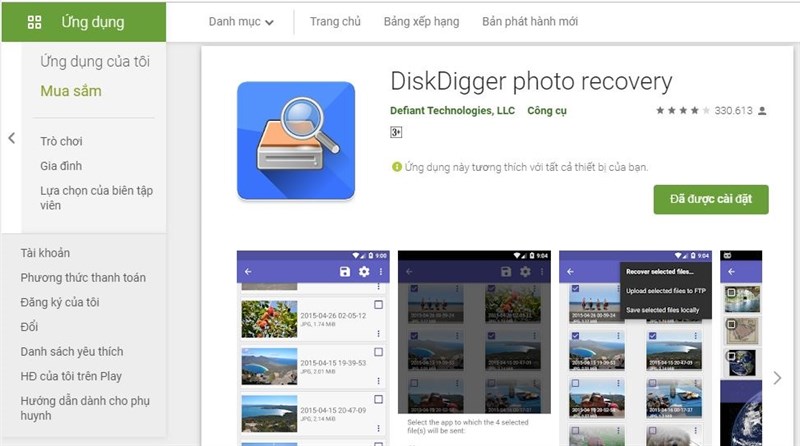Open first screenshot with photo list
Image resolution: width=800 pixels, height=446 pixels.
313,348
